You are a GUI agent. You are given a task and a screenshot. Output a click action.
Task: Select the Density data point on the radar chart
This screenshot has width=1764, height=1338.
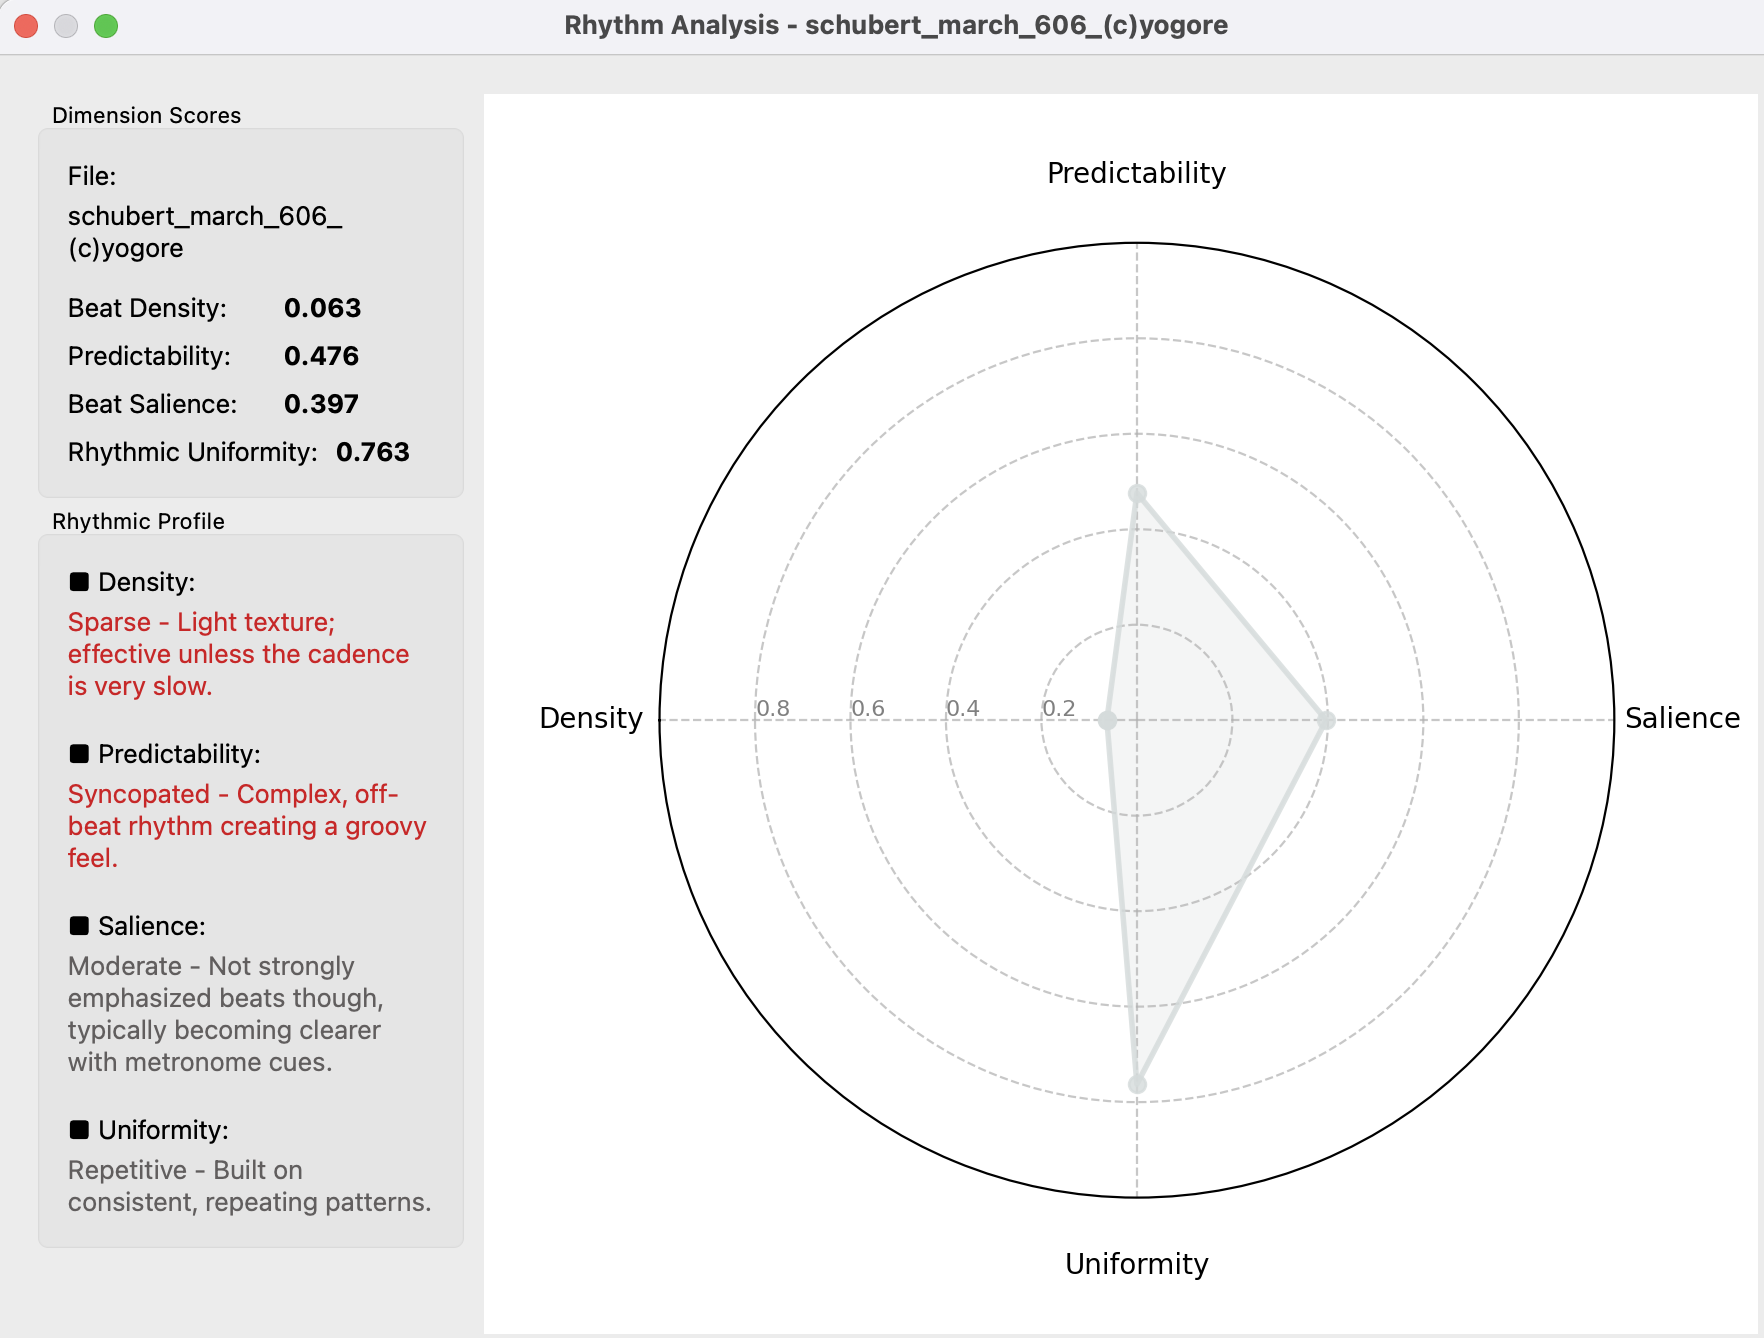pyautogui.click(x=1107, y=720)
